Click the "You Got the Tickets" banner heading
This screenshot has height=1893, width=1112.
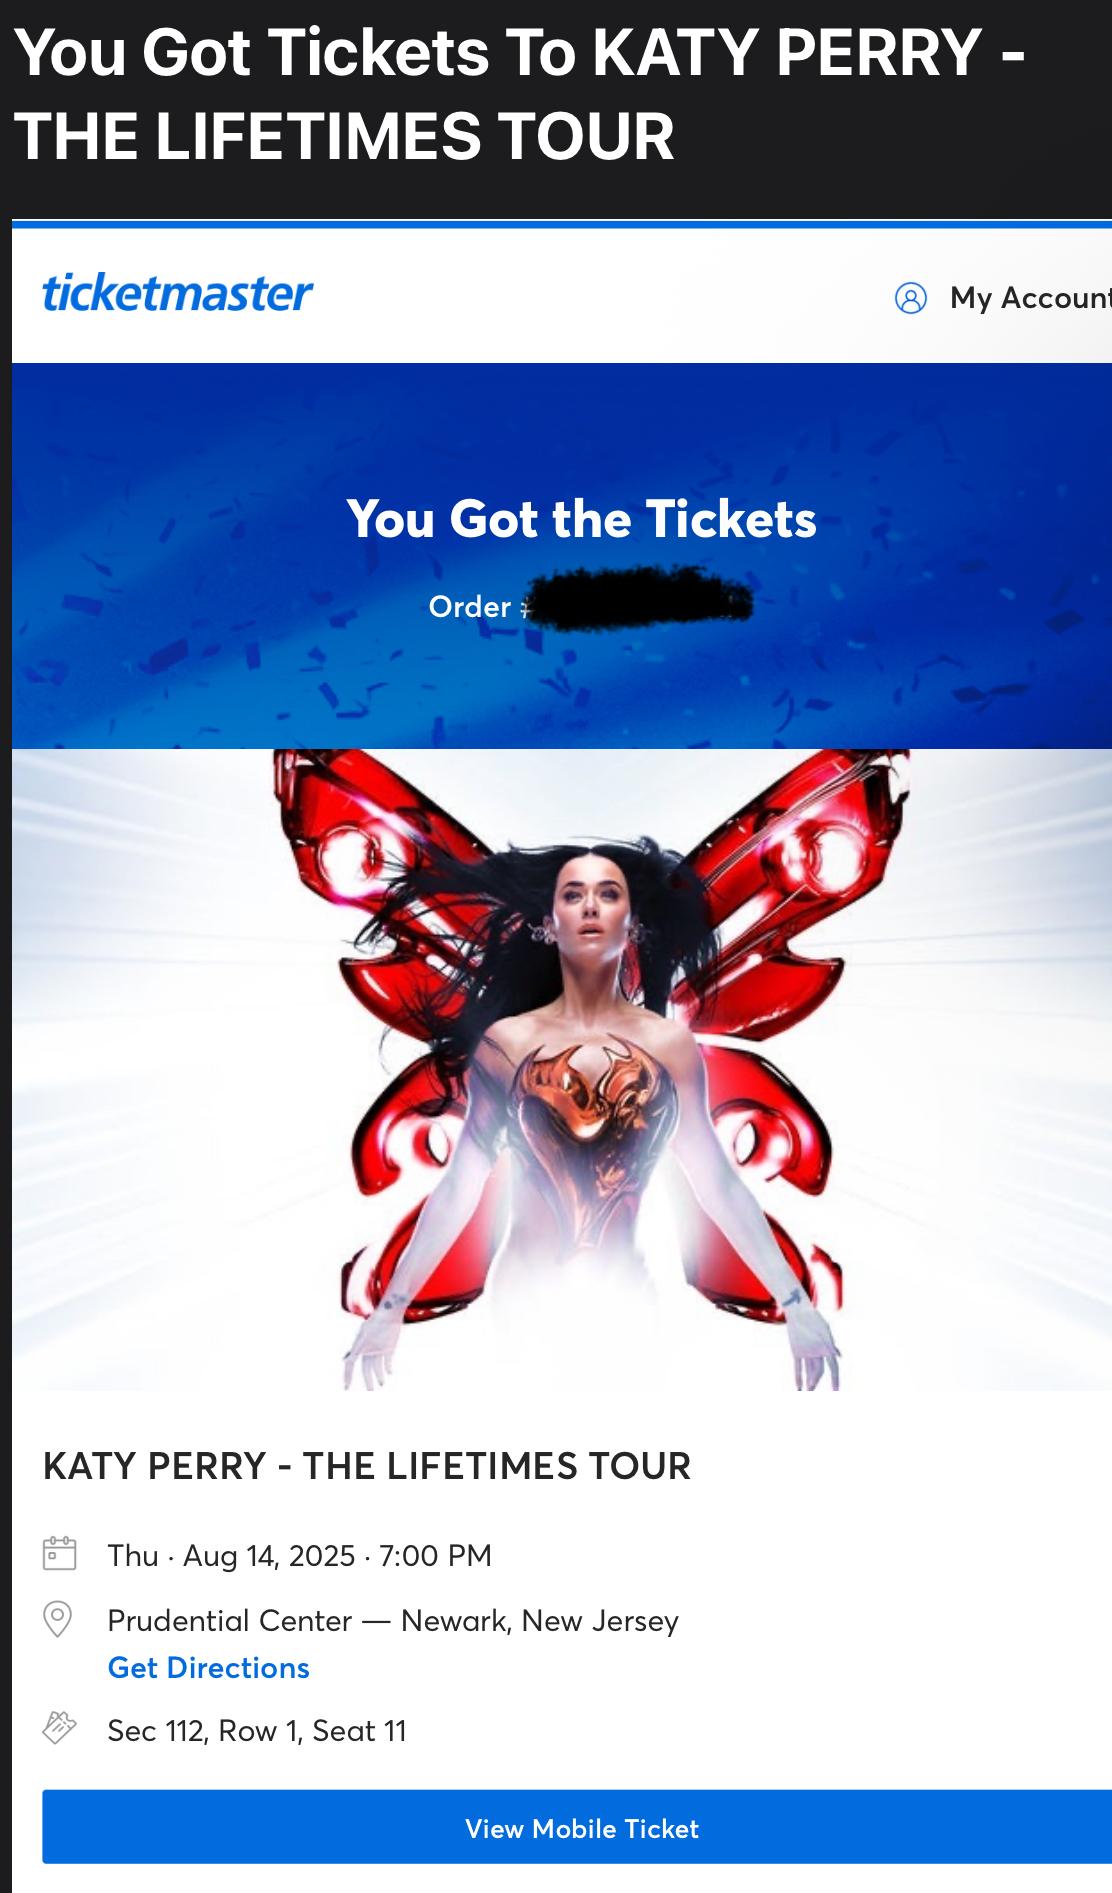click(582, 519)
